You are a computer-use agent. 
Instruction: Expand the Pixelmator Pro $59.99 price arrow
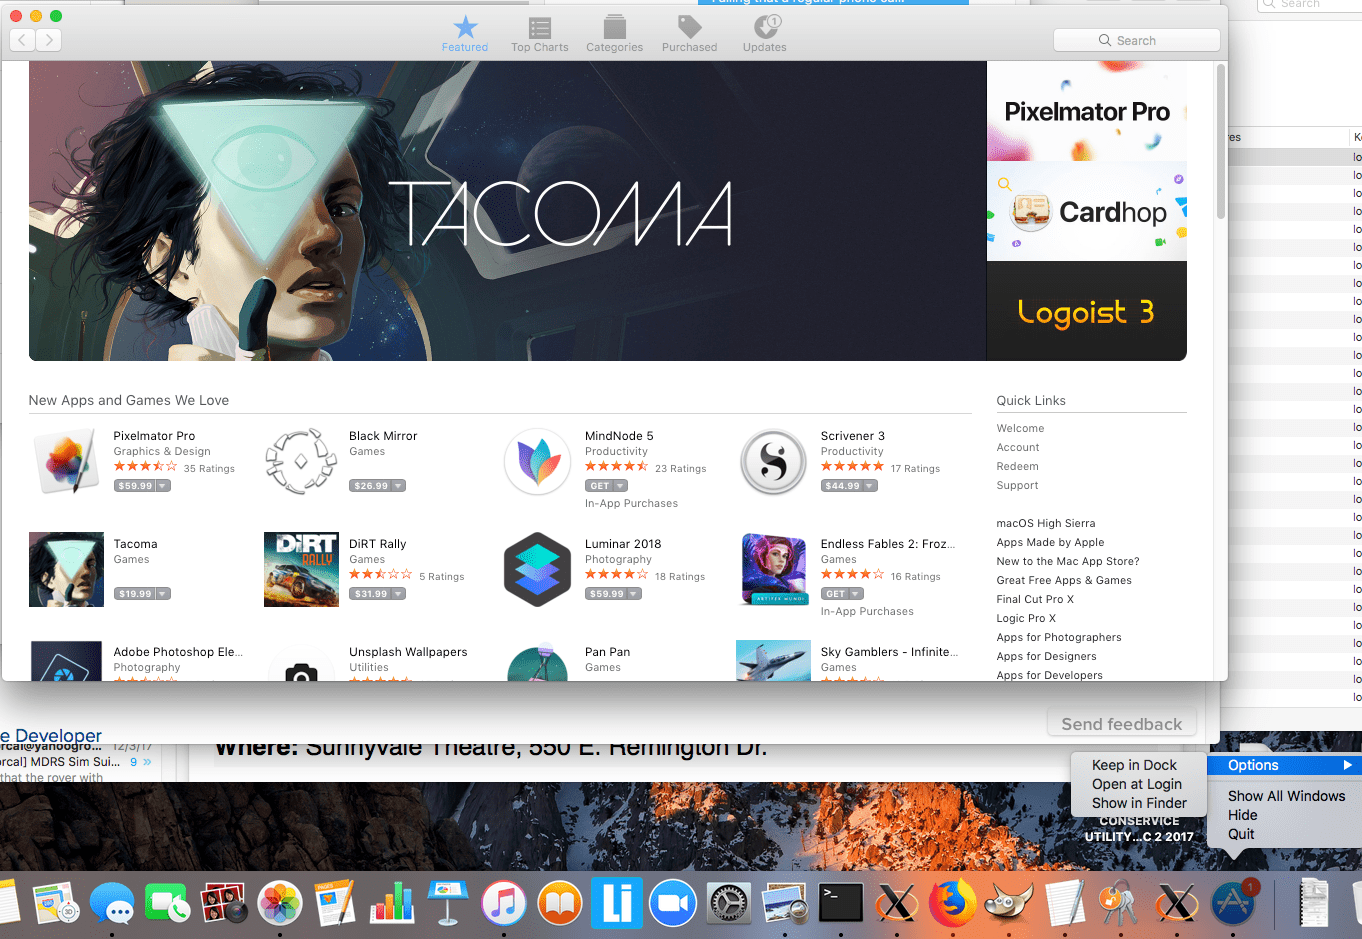(163, 486)
